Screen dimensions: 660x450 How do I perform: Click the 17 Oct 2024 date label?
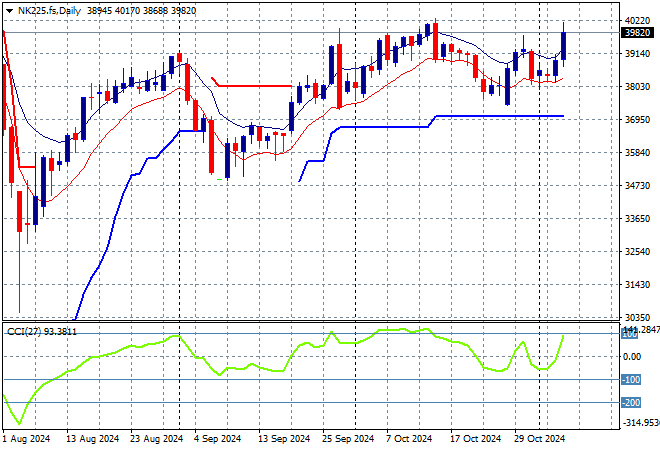coord(476,439)
